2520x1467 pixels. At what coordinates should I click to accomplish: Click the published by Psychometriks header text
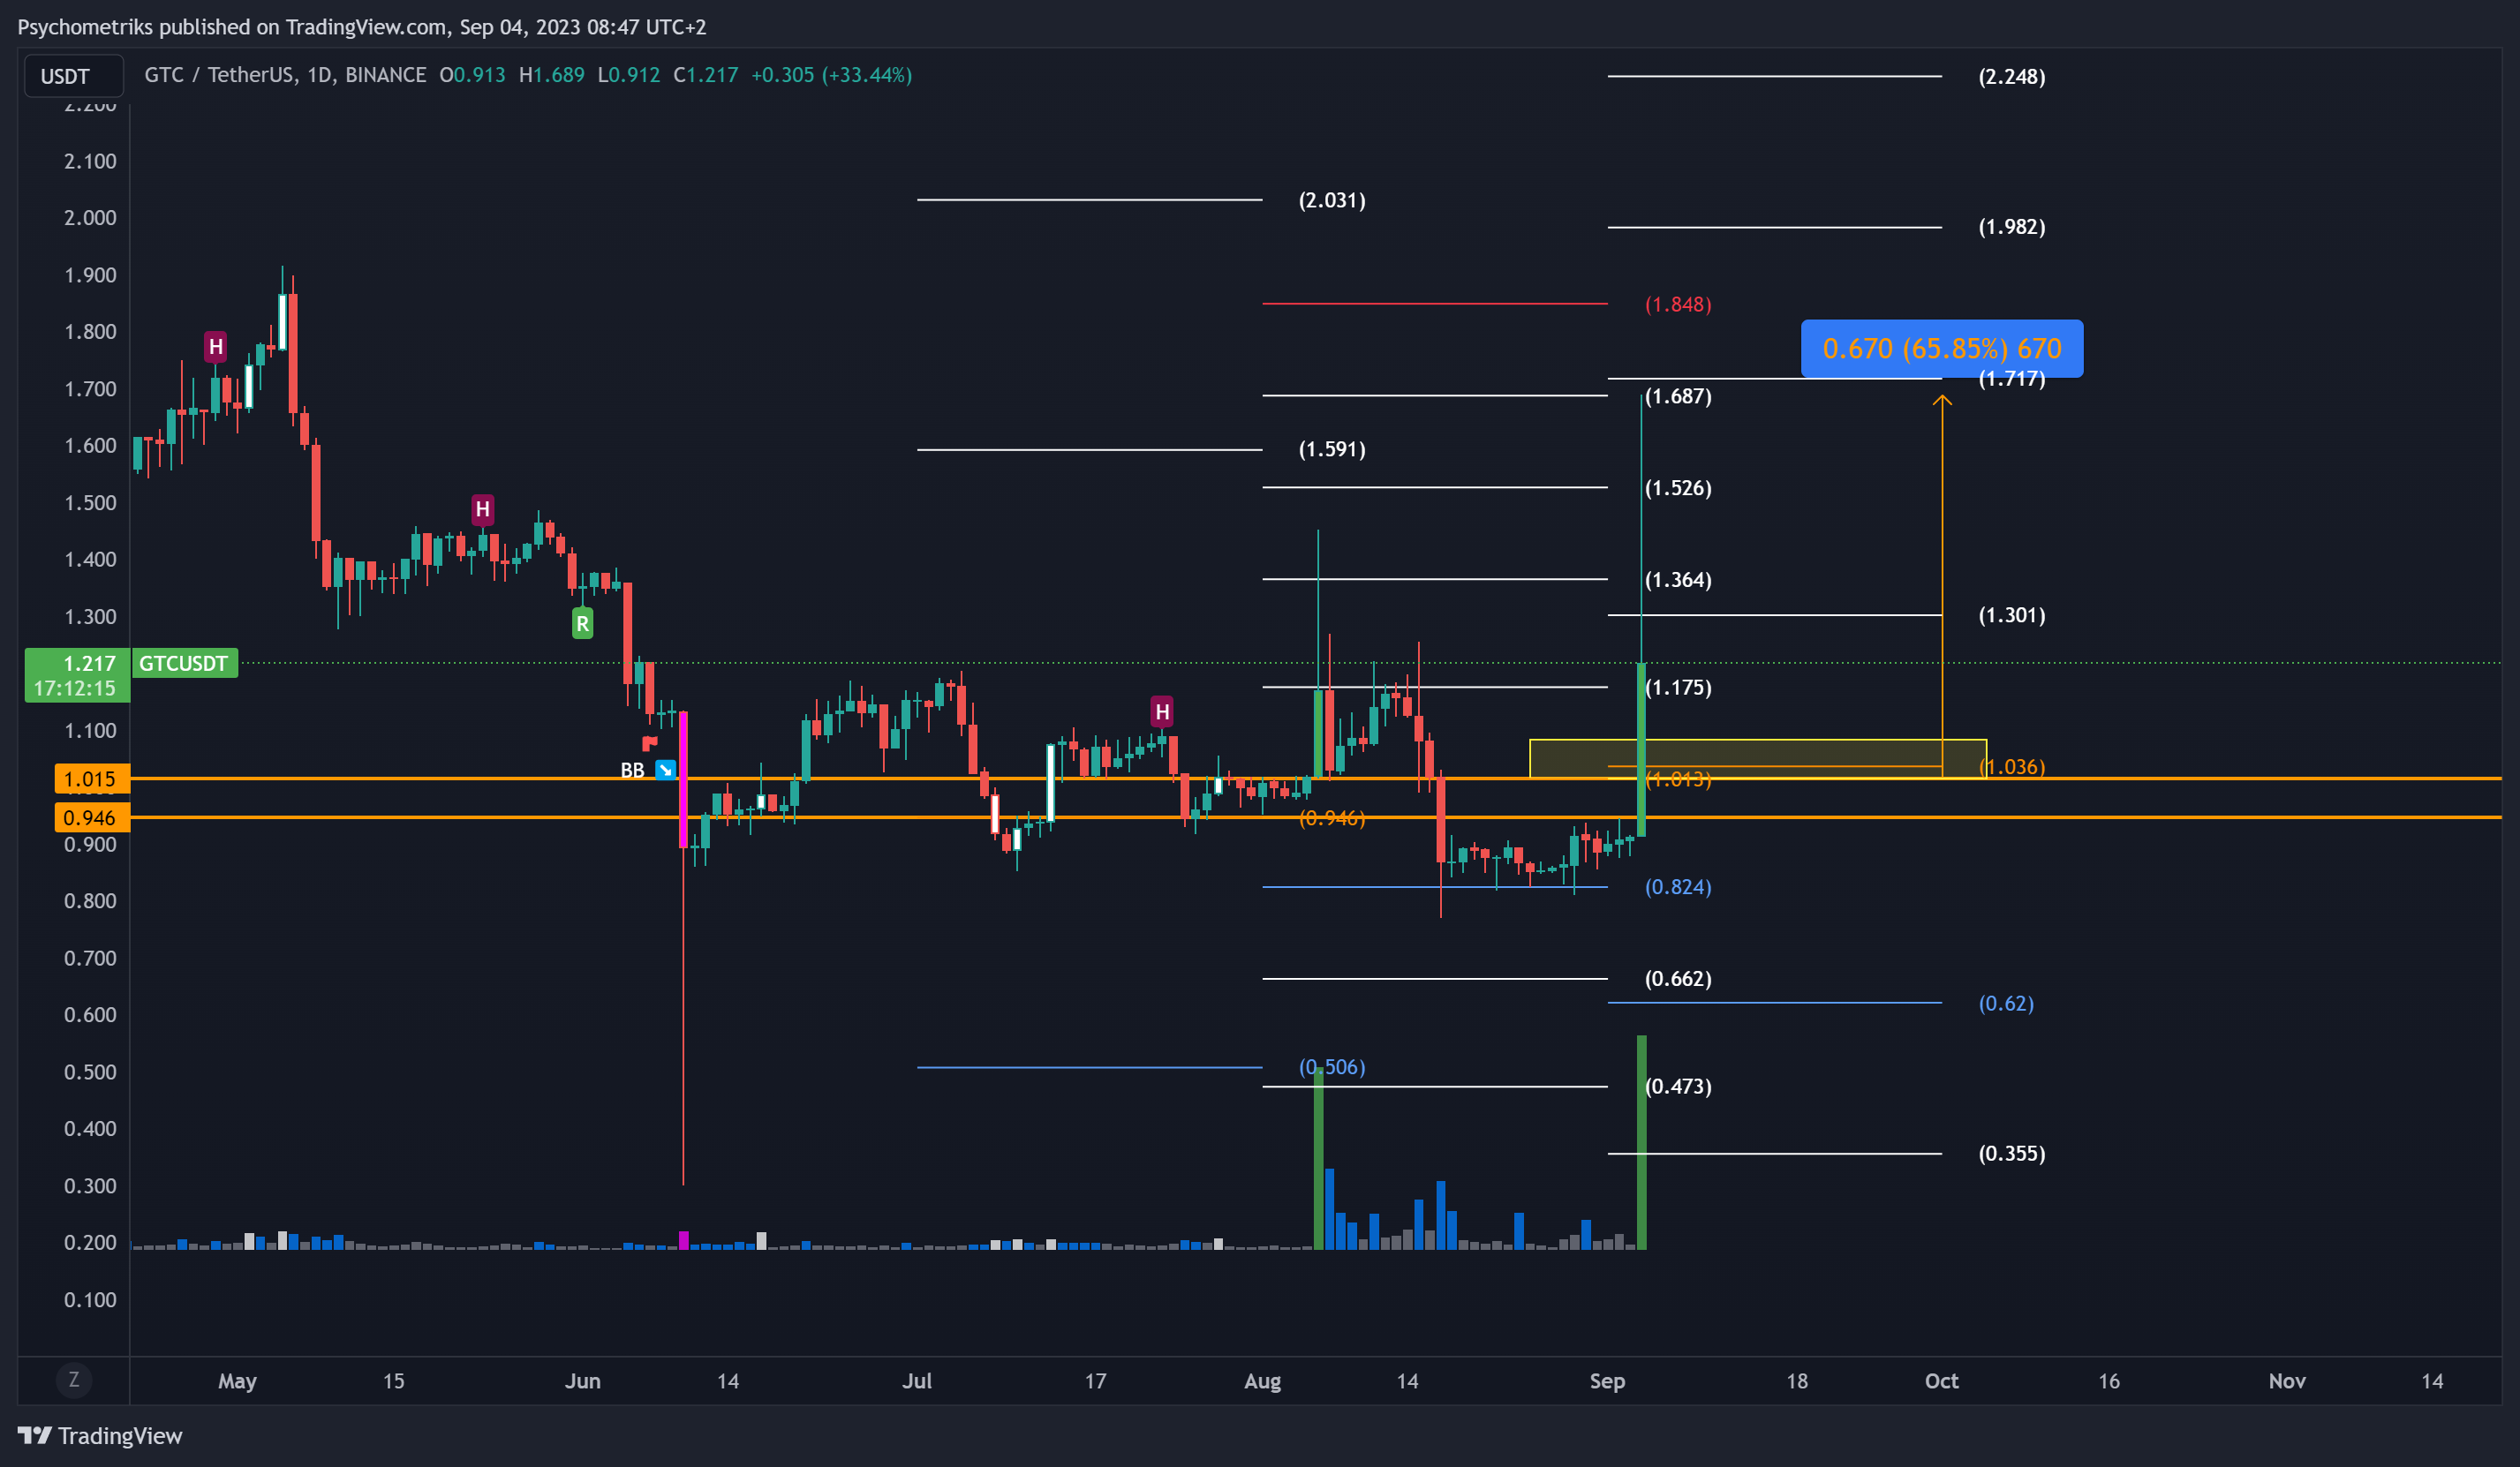[x=362, y=27]
